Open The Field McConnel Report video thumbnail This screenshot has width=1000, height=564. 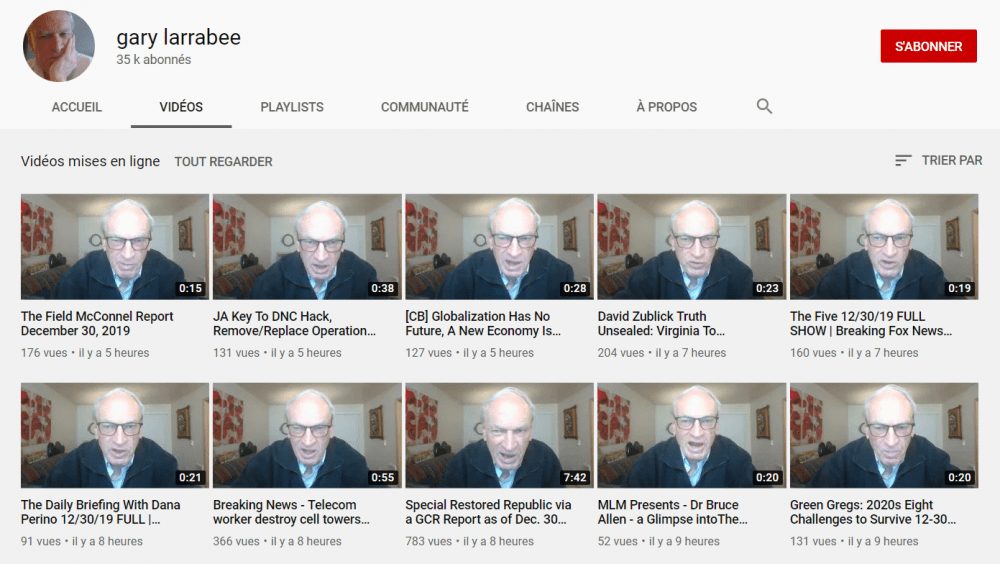[x=115, y=247]
